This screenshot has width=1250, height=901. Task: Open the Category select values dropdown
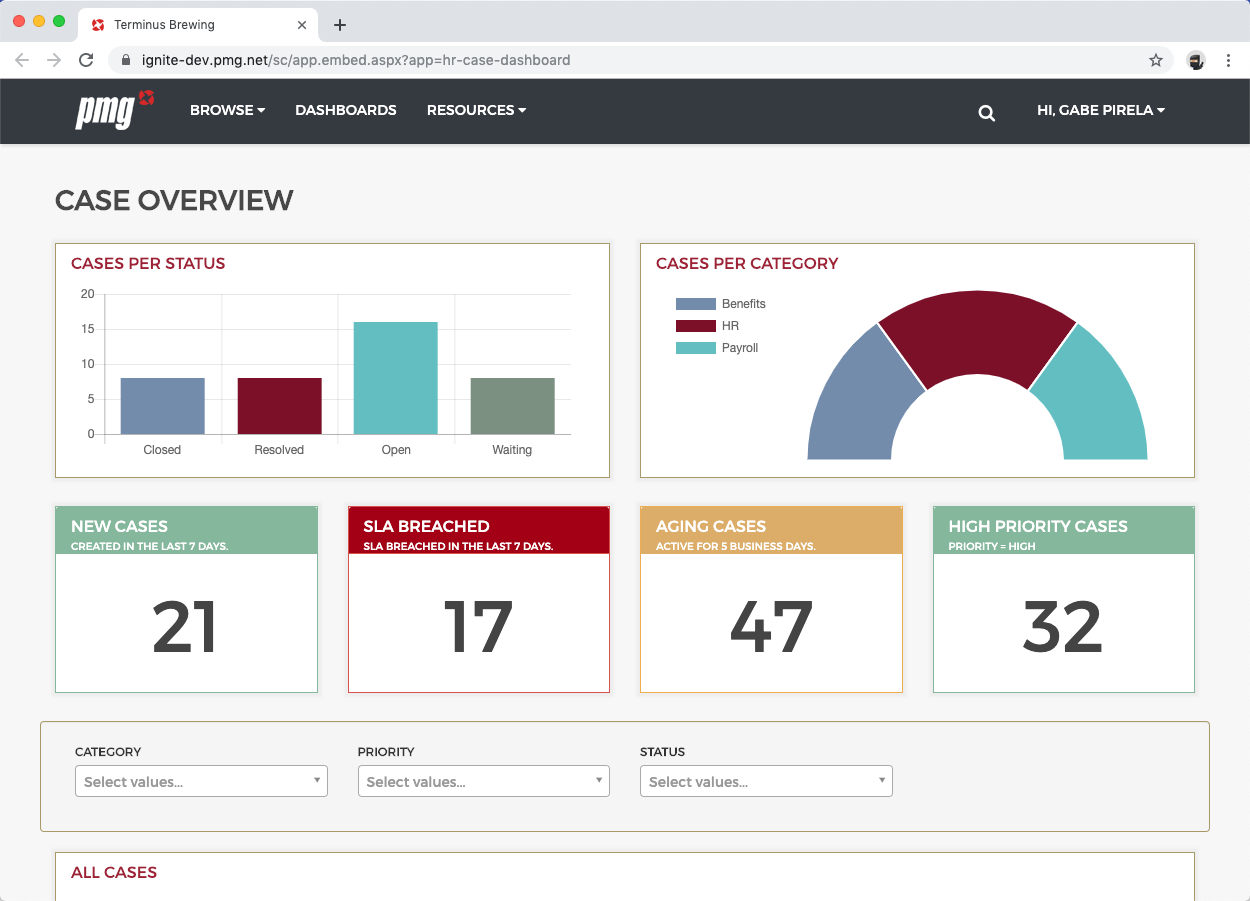pyautogui.click(x=201, y=781)
